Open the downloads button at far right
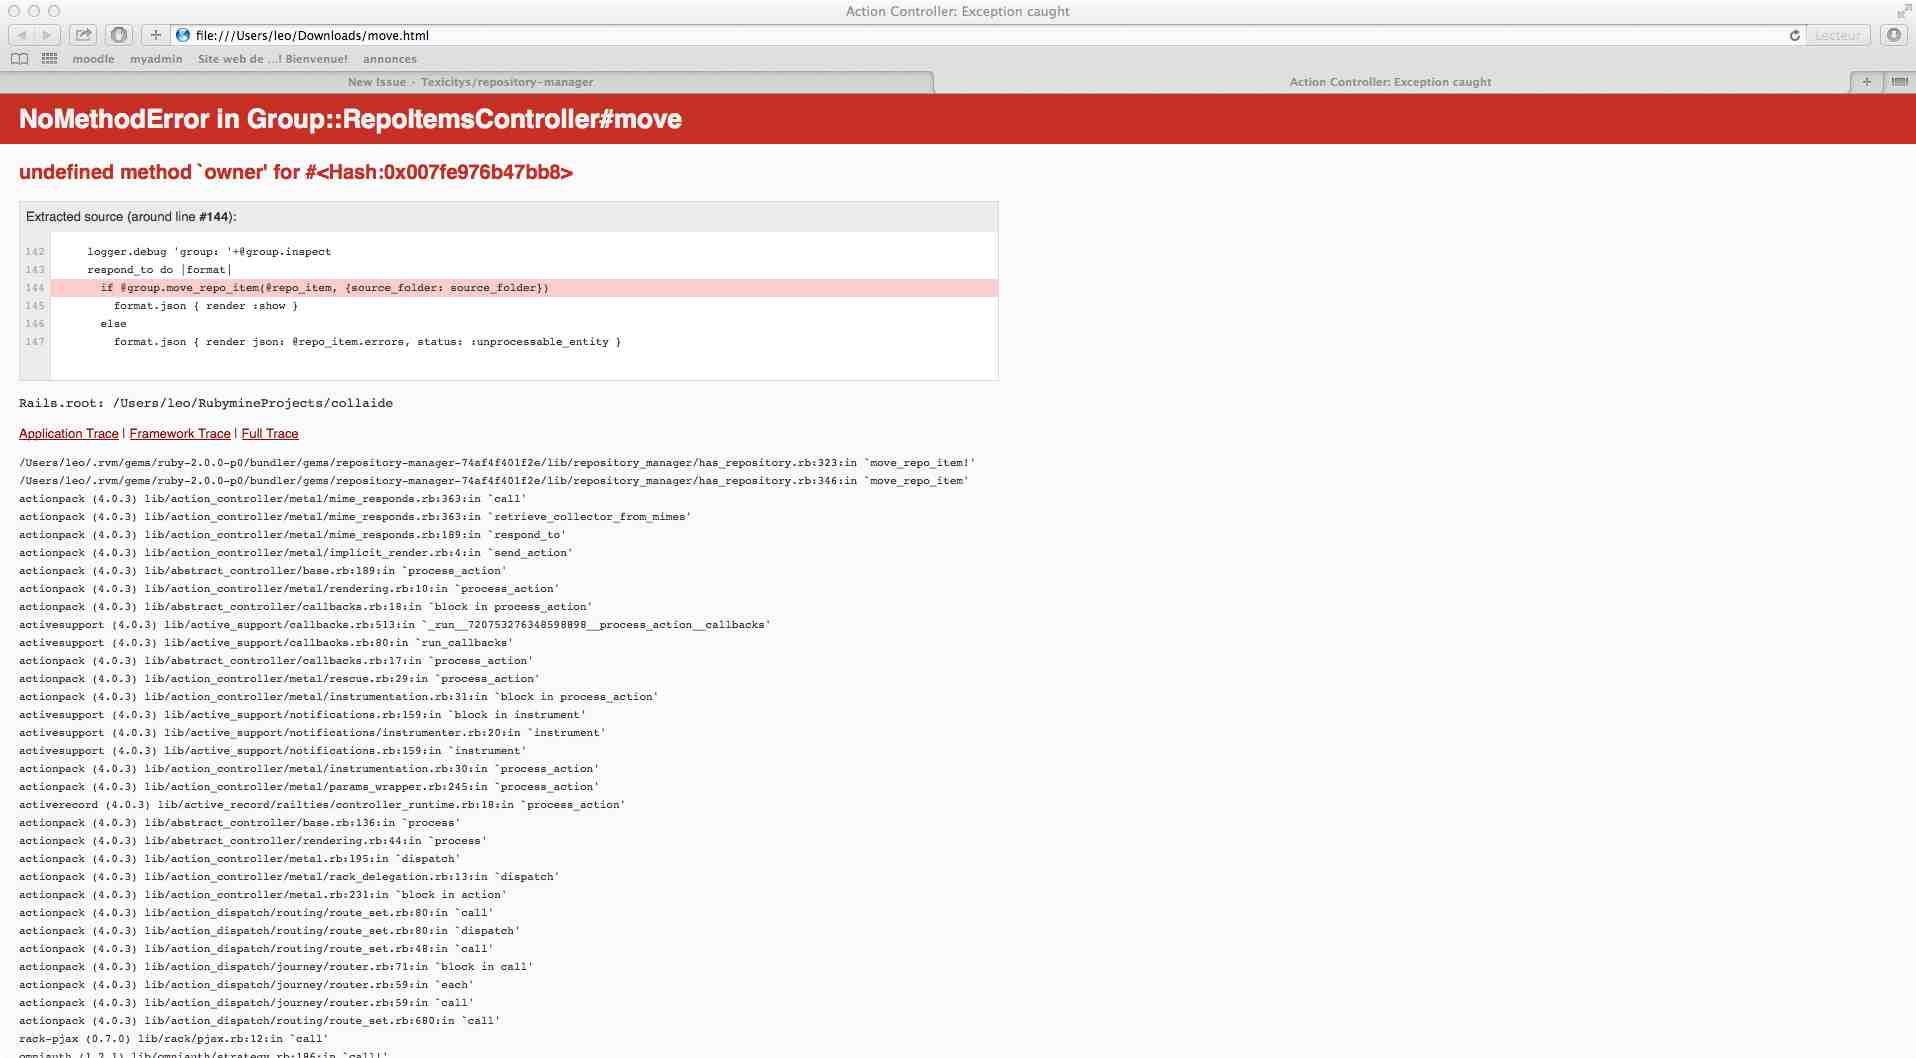Viewport: 1916px width, 1058px height. [x=1894, y=35]
